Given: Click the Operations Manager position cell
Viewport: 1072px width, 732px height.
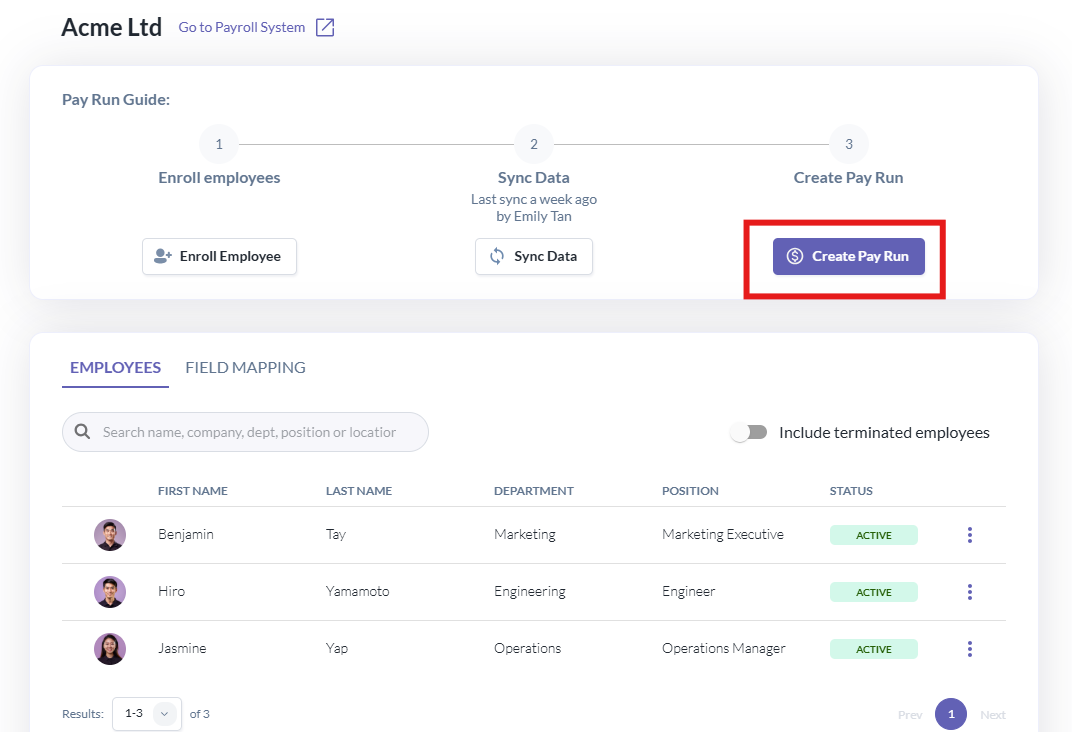Looking at the screenshot, I should [723, 648].
